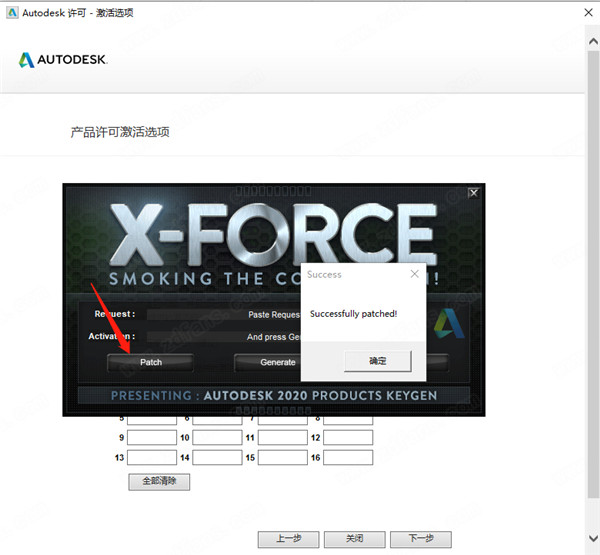Close the Success message dialog

click(x=414, y=274)
